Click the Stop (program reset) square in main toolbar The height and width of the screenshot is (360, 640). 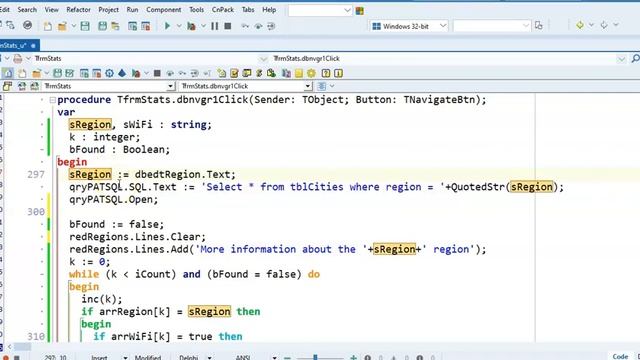click(x=228, y=26)
